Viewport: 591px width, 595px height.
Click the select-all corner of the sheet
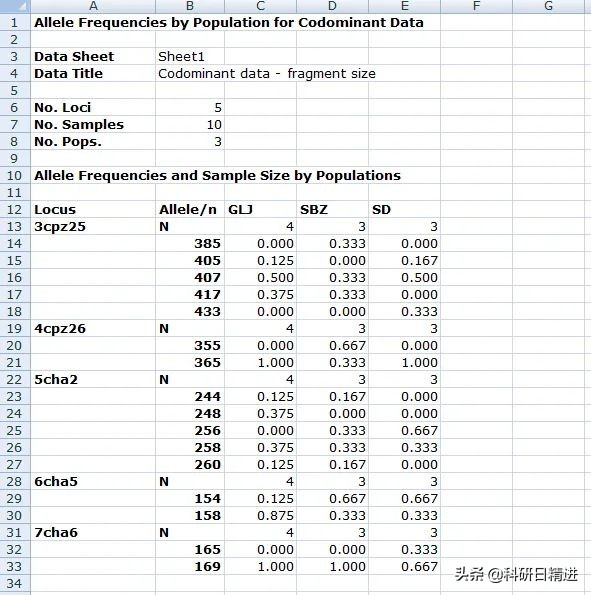pyautogui.click(x=15, y=6)
